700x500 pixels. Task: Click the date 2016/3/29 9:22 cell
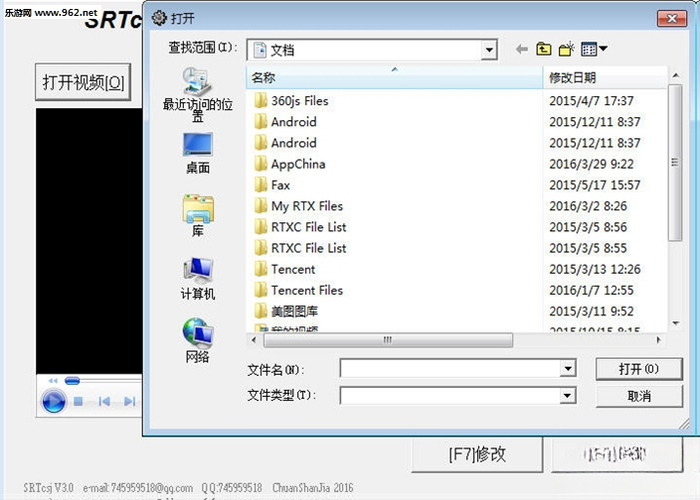(591, 164)
